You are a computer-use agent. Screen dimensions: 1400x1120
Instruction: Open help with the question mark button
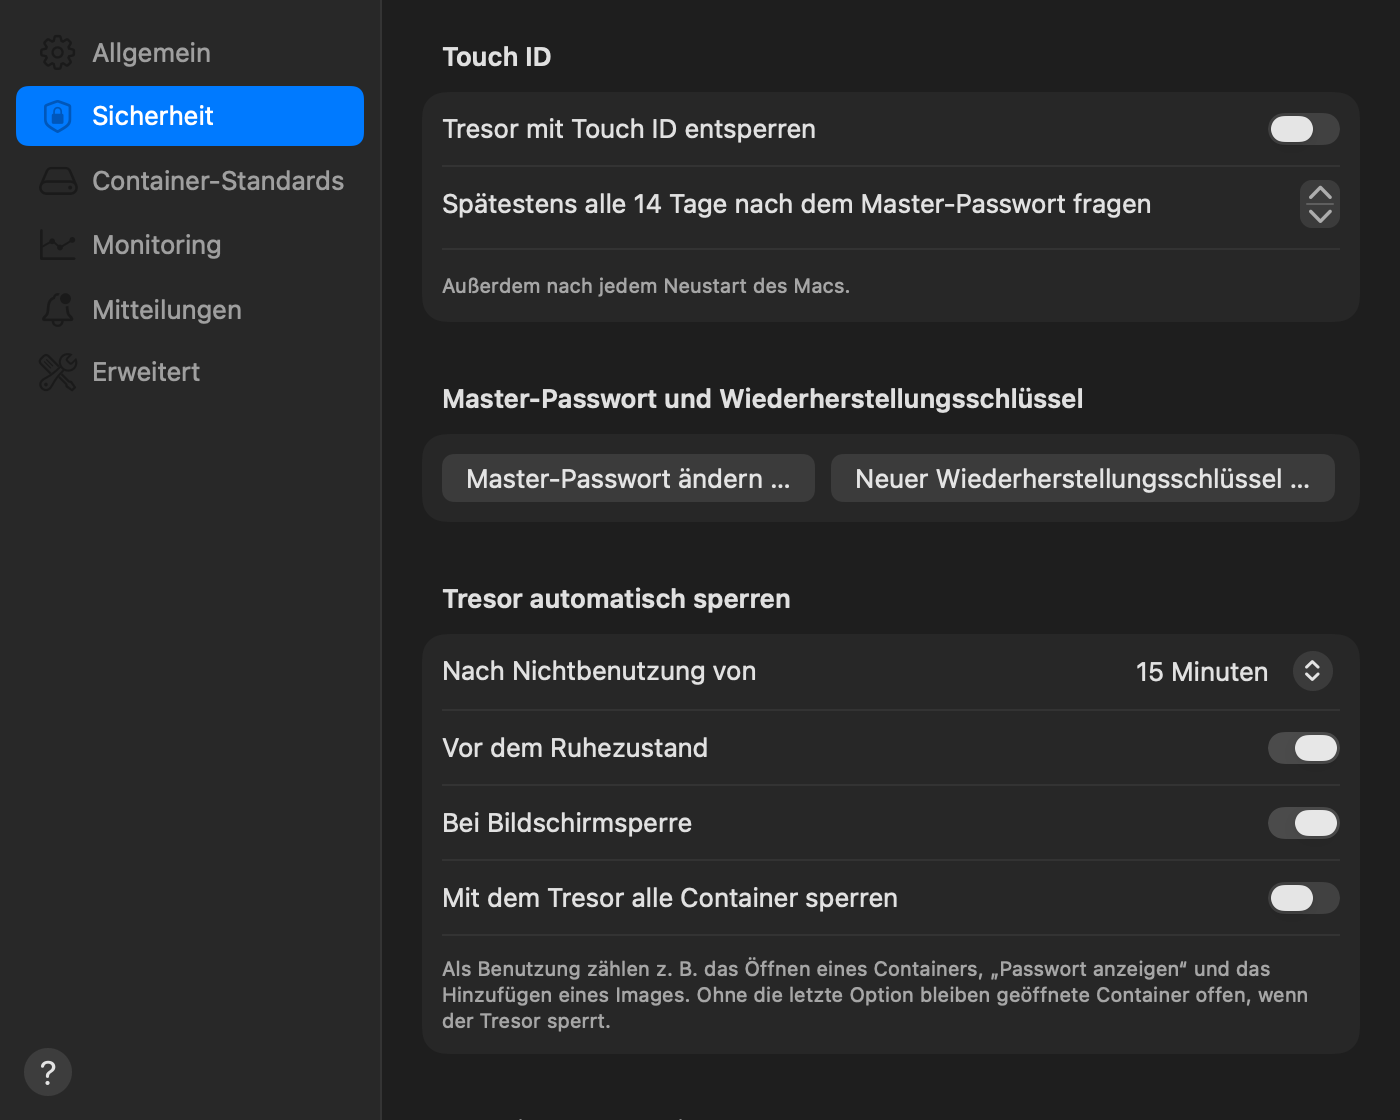coord(48,1072)
